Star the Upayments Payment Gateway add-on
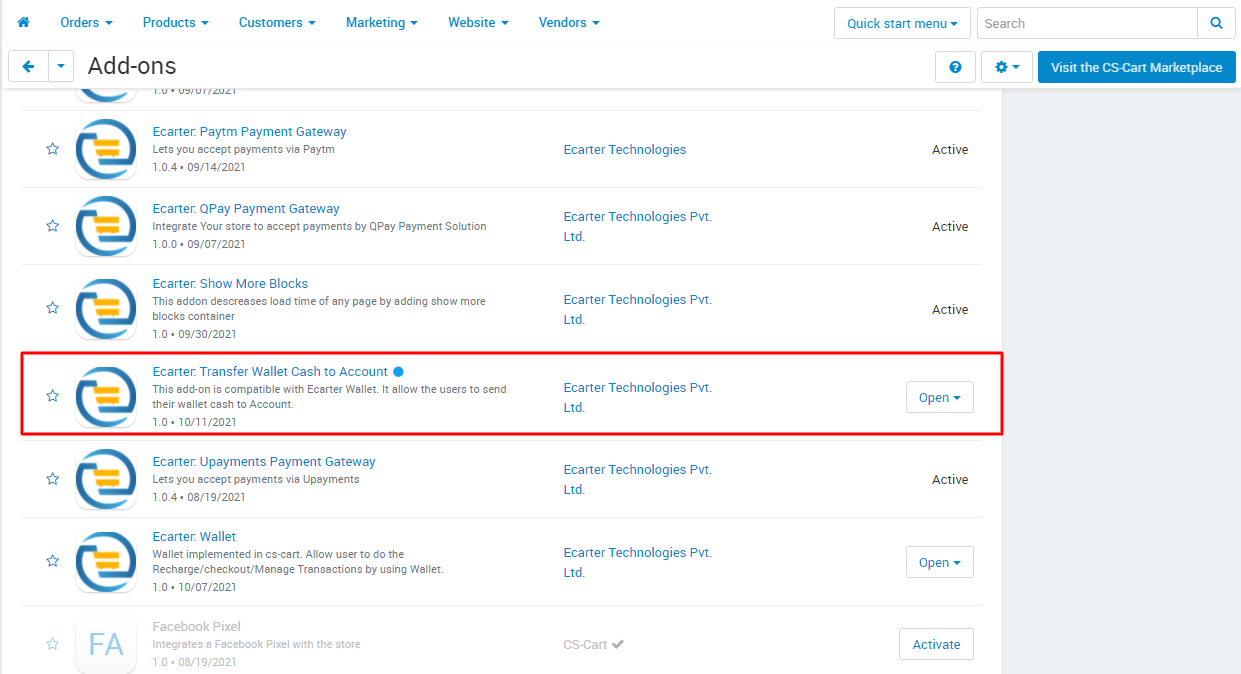Screen dimensions: 1241x674 tap(52, 479)
